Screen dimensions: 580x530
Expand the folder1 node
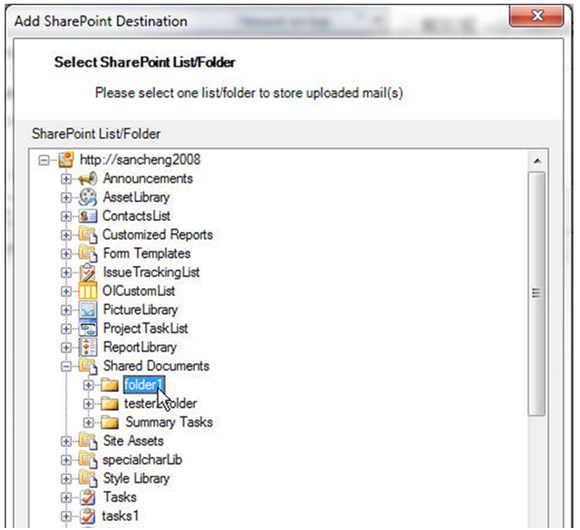(x=88, y=385)
